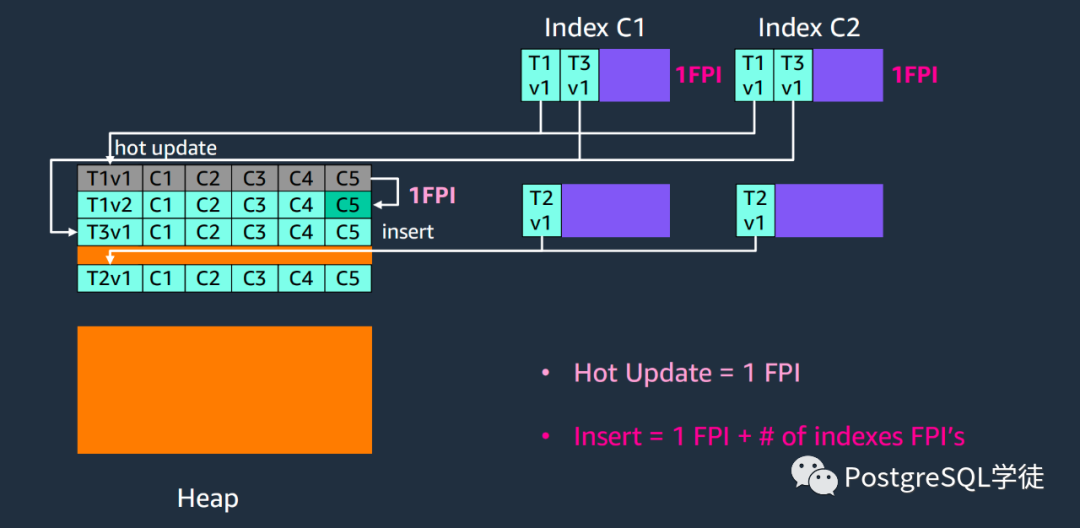The width and height of the screenshot is (1080, 528).
Task: Click the C2 cell in the T2v1 row
Action: [208, 279]
